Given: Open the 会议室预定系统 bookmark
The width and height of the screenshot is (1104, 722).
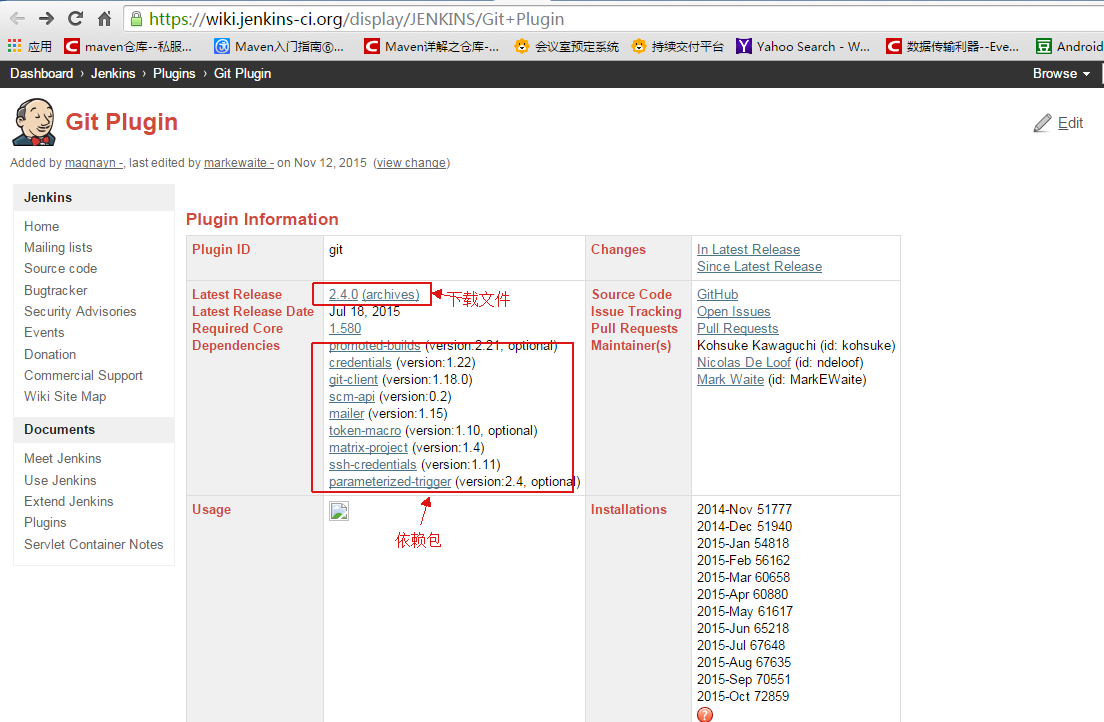Looking at the screenshot, I should (x=567, y=46).
